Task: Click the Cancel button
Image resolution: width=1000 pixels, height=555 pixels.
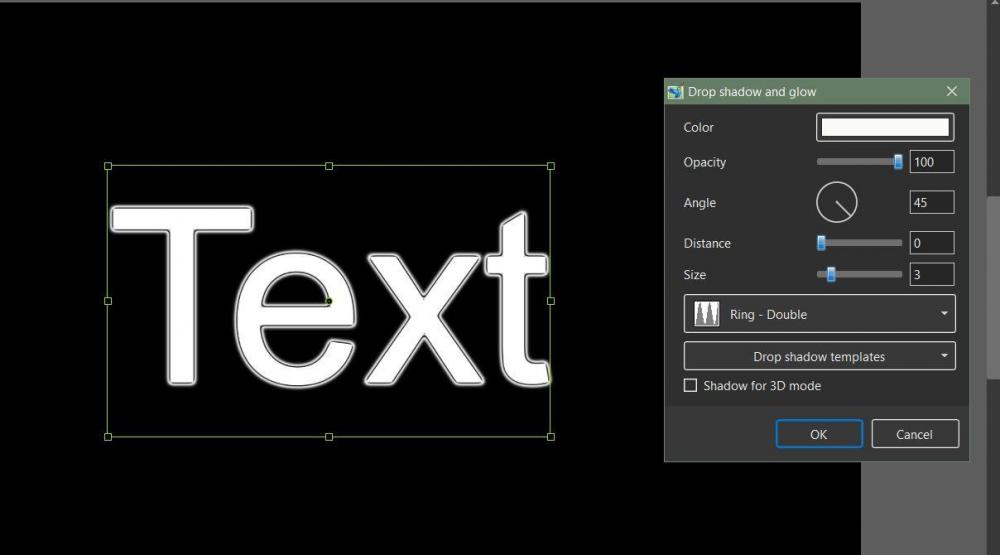Action: pyautogui.click(x=915, y=434)
